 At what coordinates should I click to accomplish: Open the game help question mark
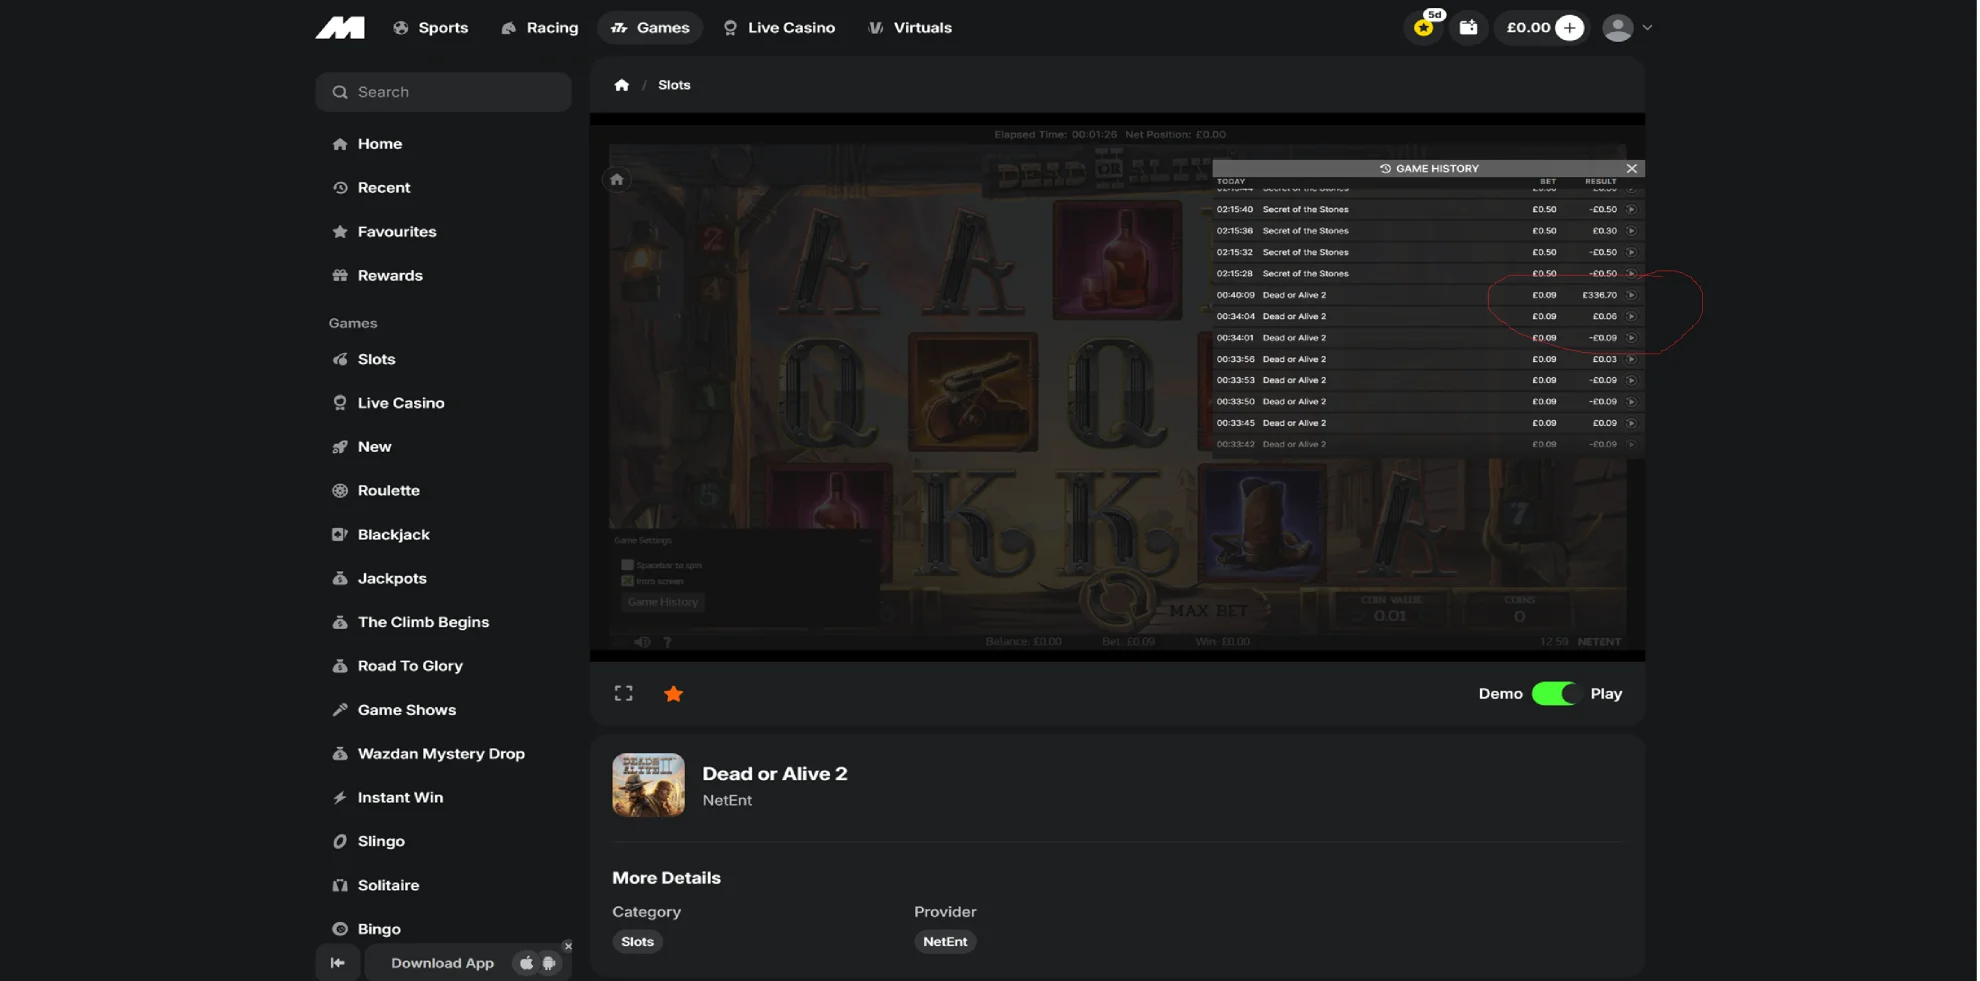[667, 642]
